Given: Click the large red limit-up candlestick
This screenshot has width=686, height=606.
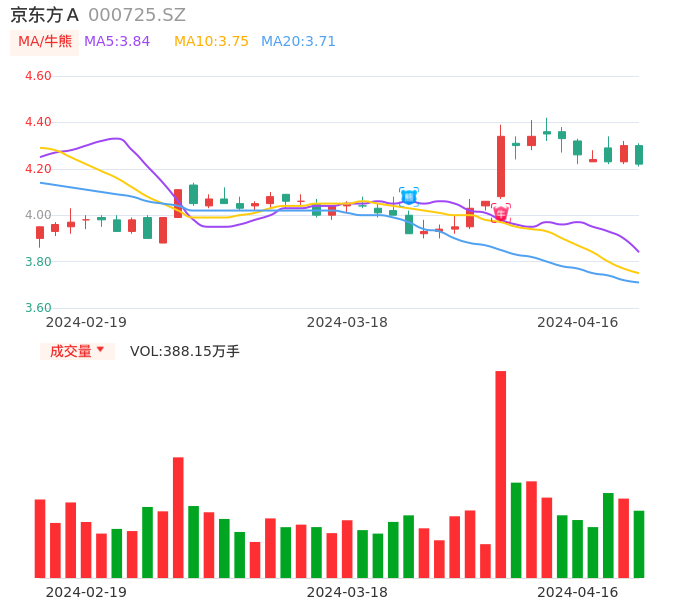Looking at the screenshot, I should (x=500, y=166).
